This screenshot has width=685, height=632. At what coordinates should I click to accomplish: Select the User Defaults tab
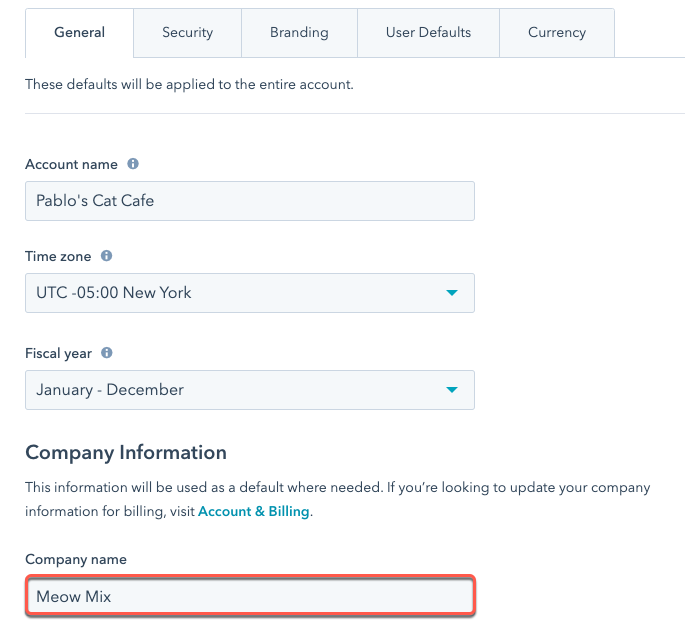(428, 33)
